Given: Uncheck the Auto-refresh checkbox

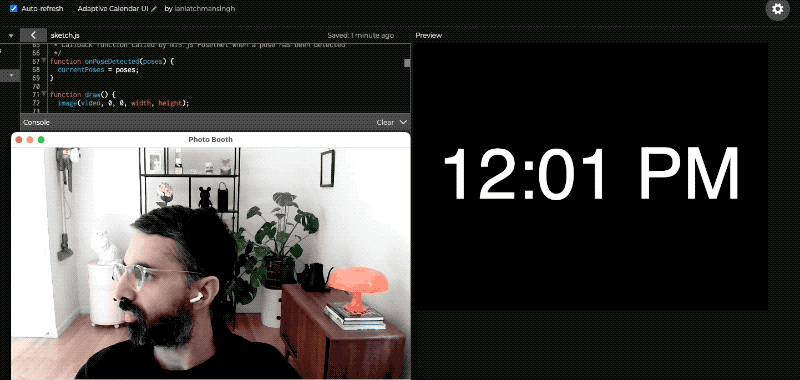Looking at the screenshot, I should (x=14, y=9).
